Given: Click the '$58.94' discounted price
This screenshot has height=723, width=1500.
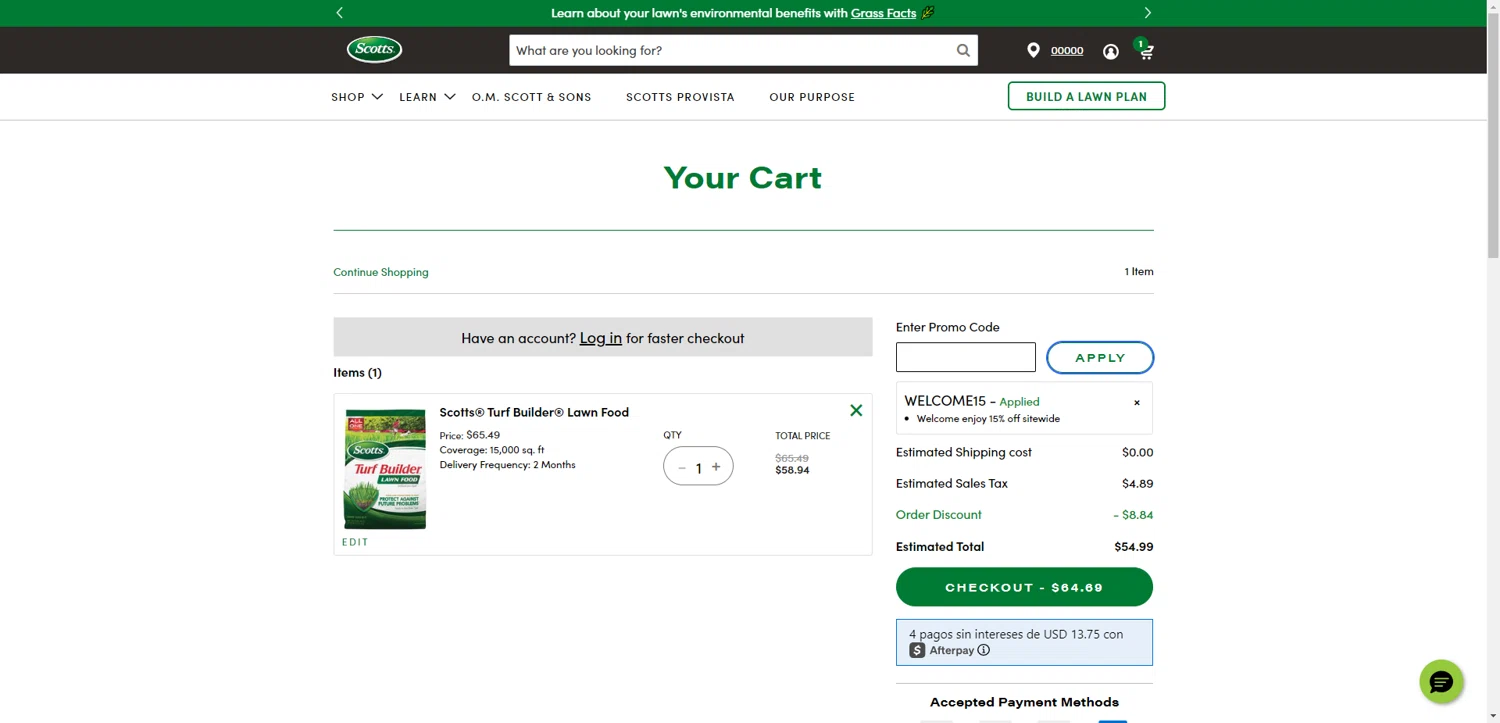Looking at the screenshot, I should (792, 470).
